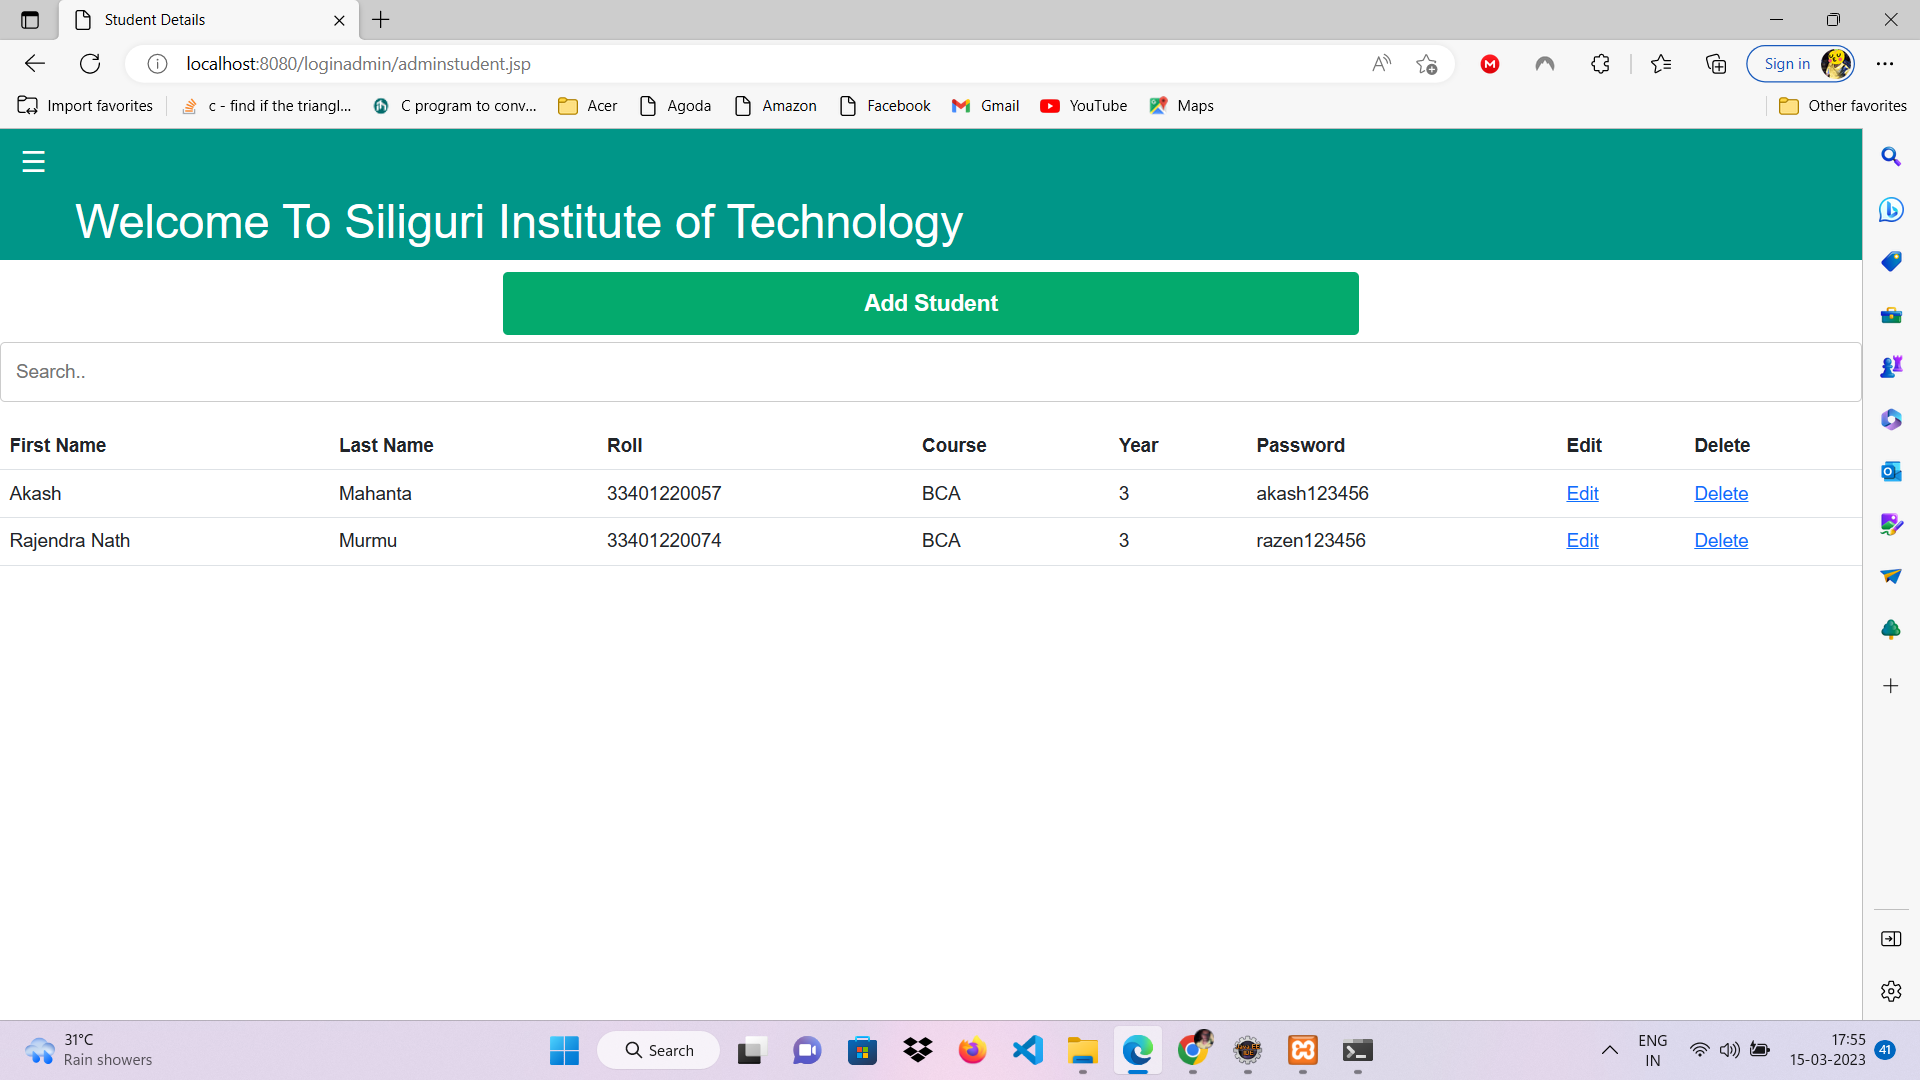Edit the record for Akash Mahanta
This screenshot has height=1080, width=1920.
coord(1582,493)
